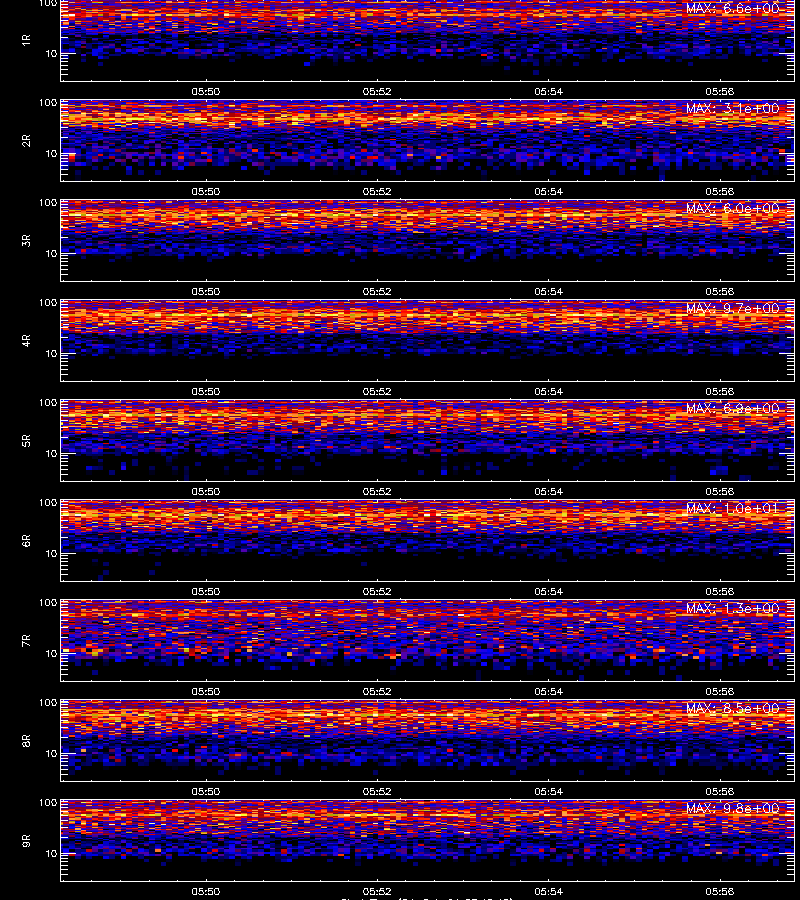
Task: Click the '05:54' time tick below panel 6R
Action: click(x=549, y=592)
